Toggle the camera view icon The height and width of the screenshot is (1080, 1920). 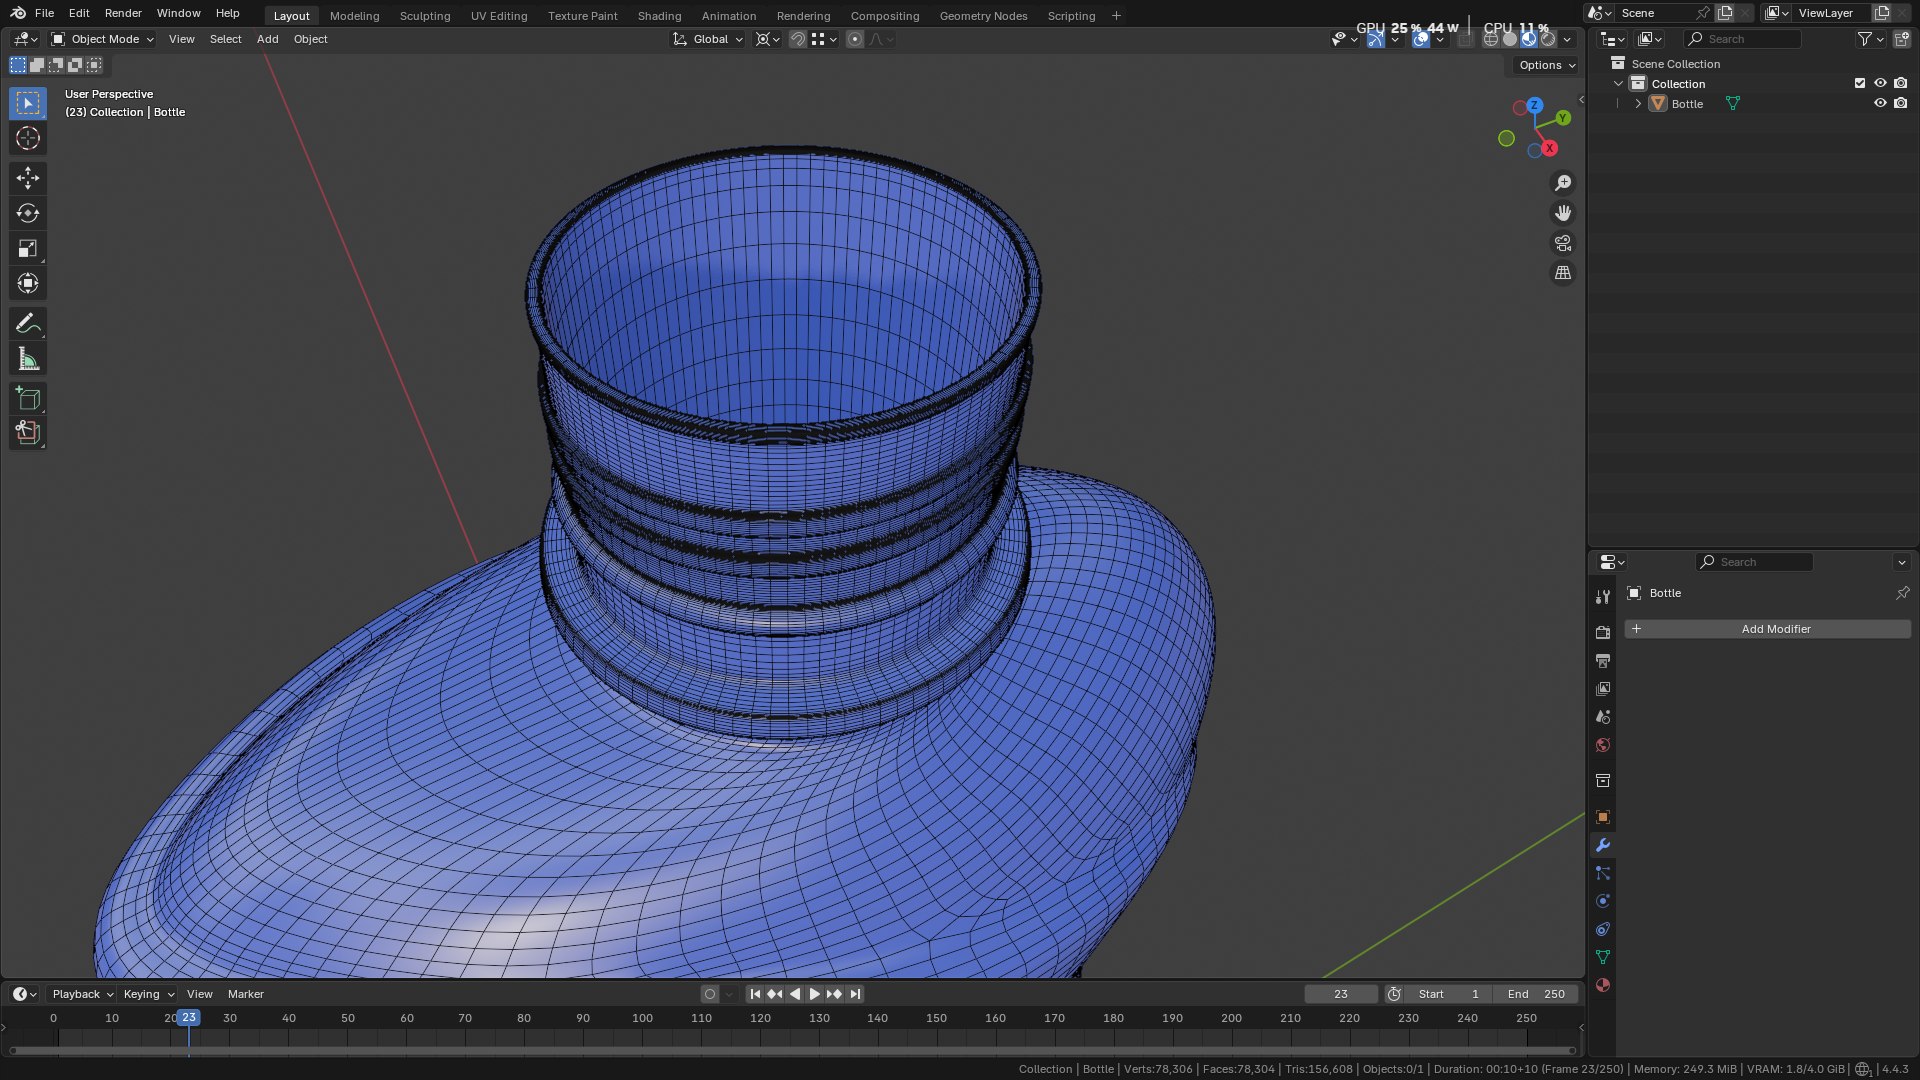coord(1563,243)
